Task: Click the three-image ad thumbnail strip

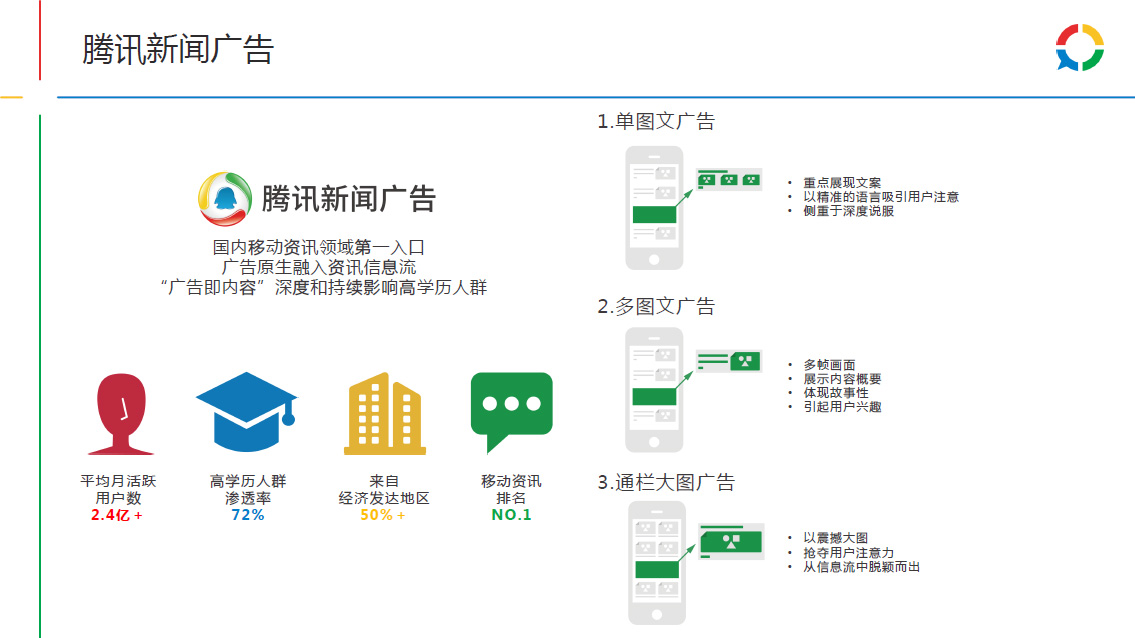Action: [x=729, y=180]
